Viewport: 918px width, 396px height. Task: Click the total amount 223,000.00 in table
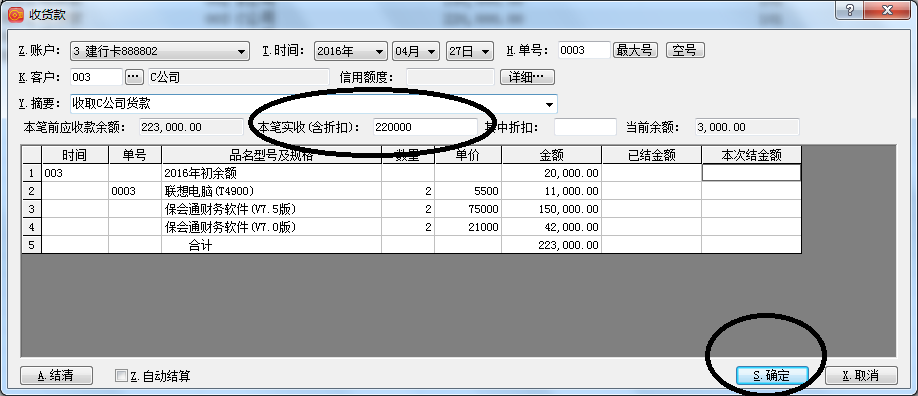(x=552, y=245)
